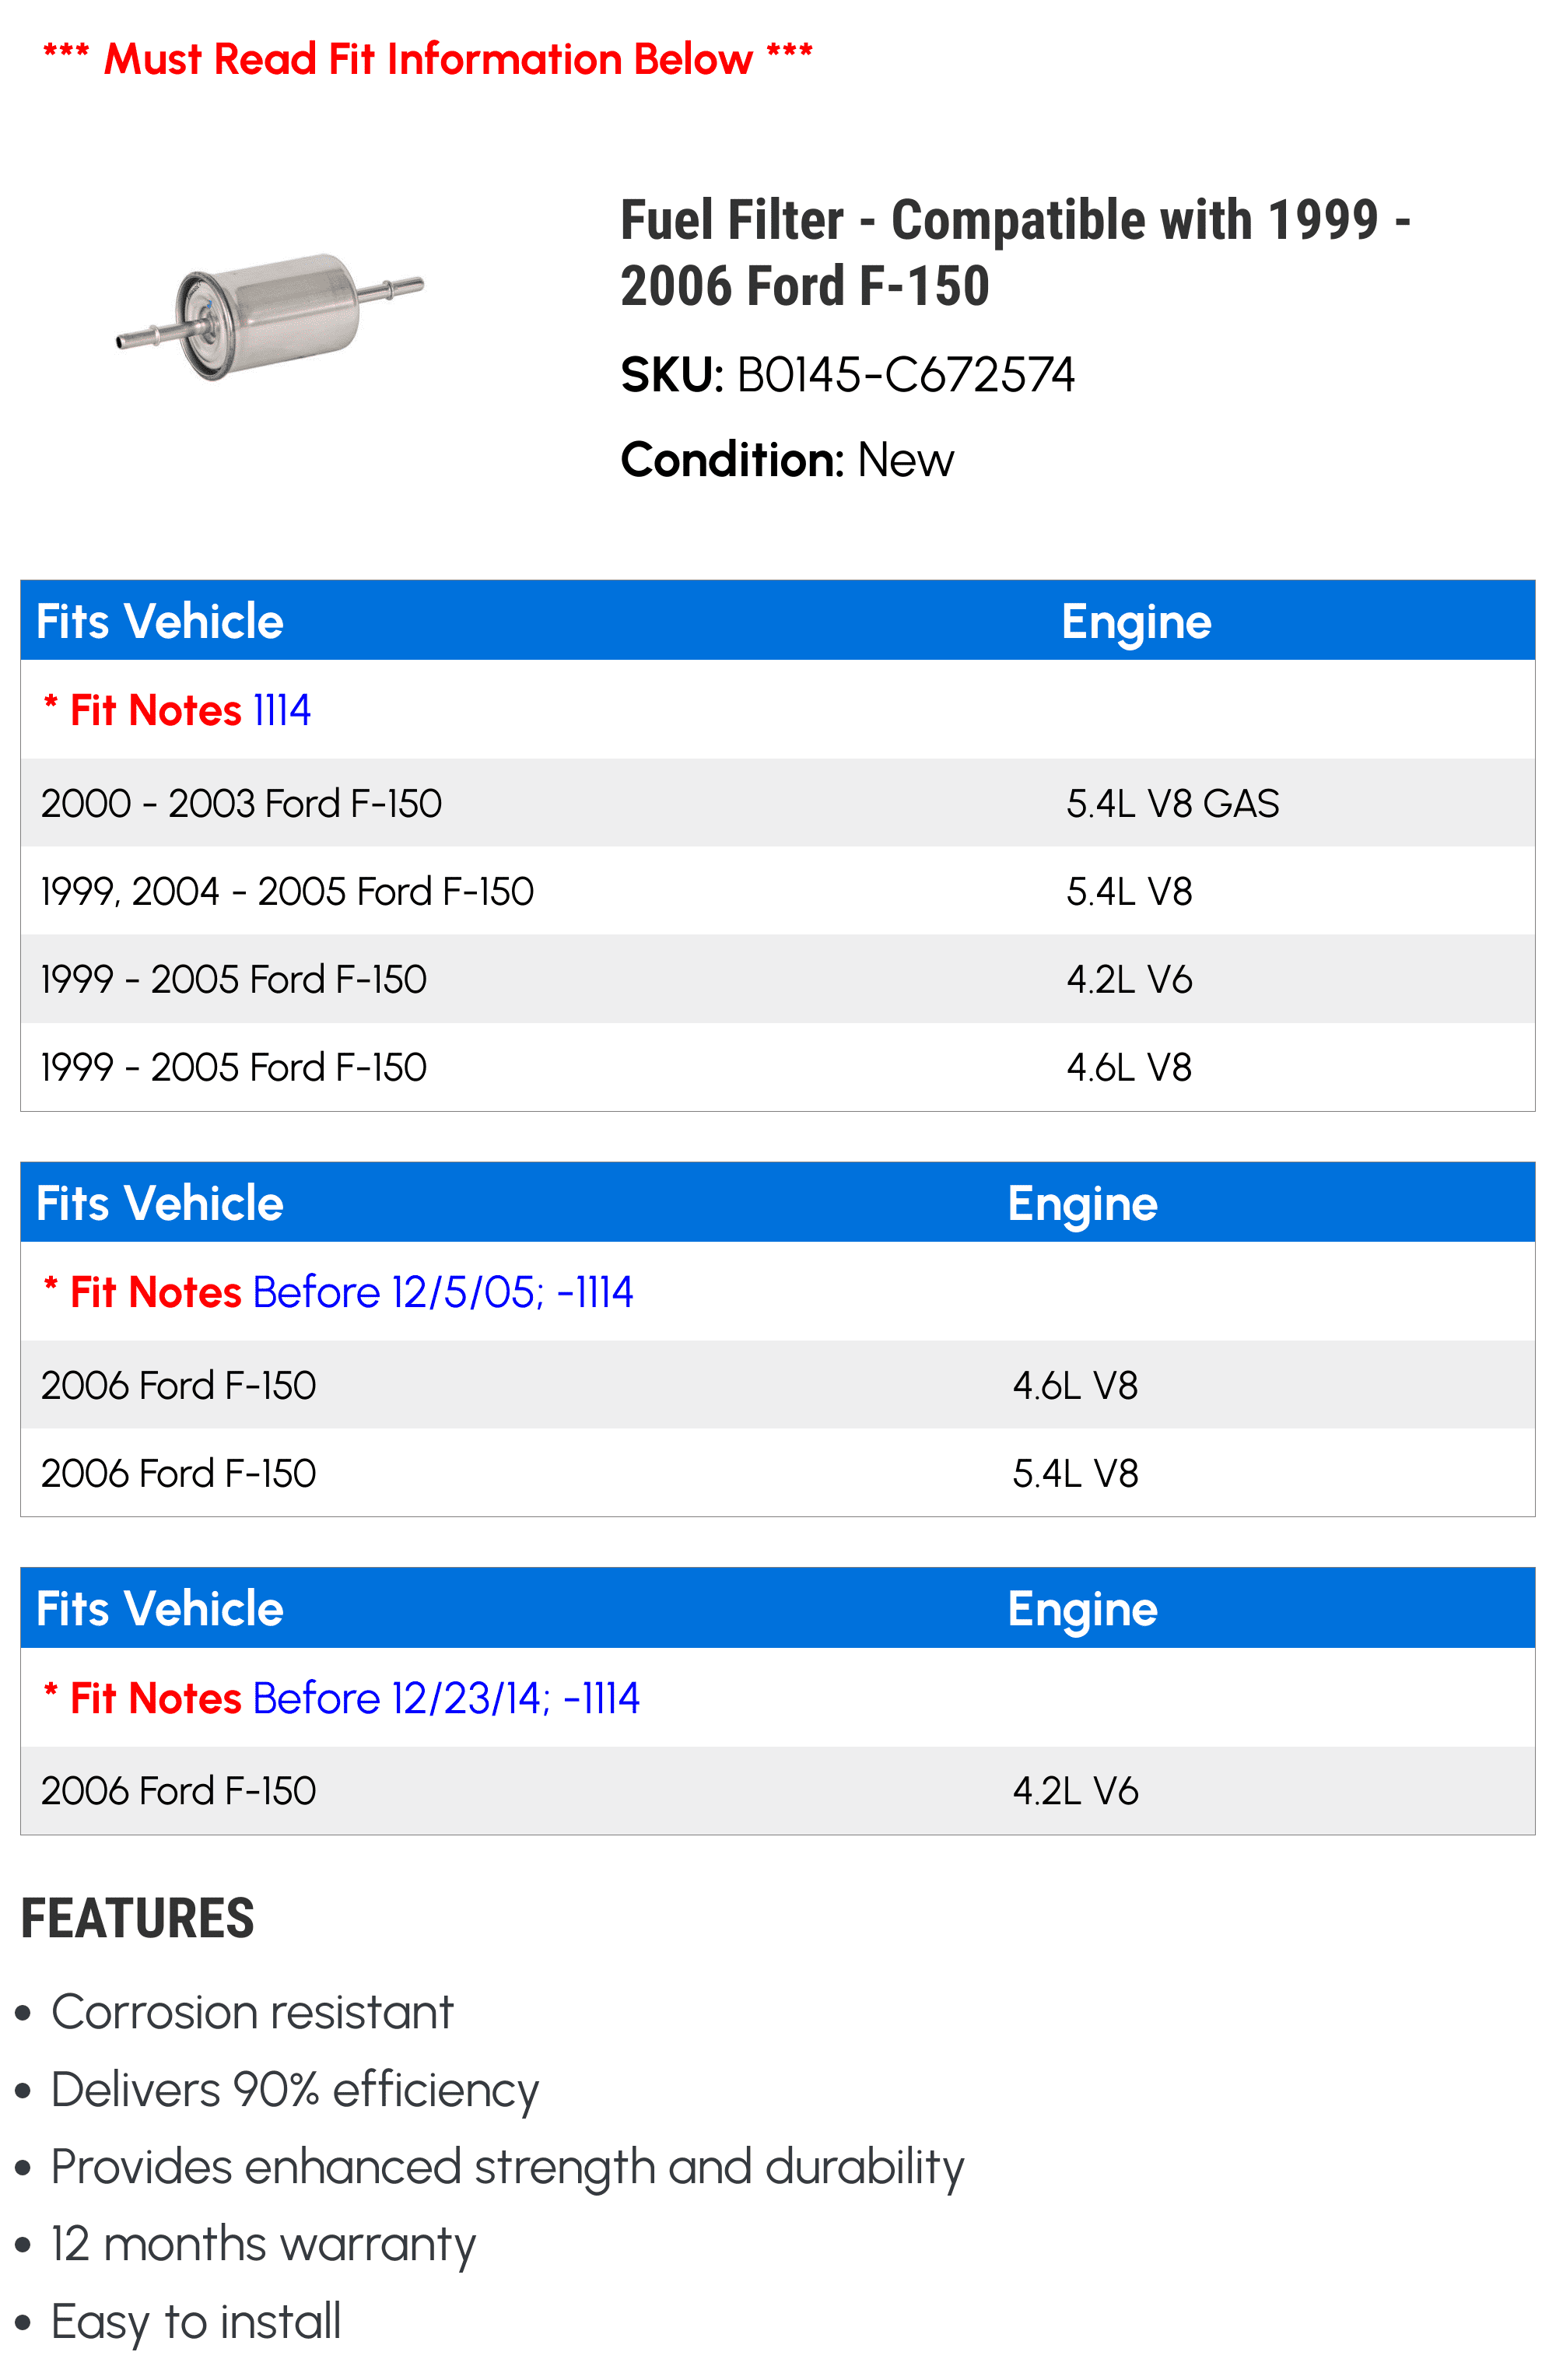Select the 2000 - 2003 Ford F-150 row
The width and height of the screenshot is (1556, 2380).
tap(241, 803)
